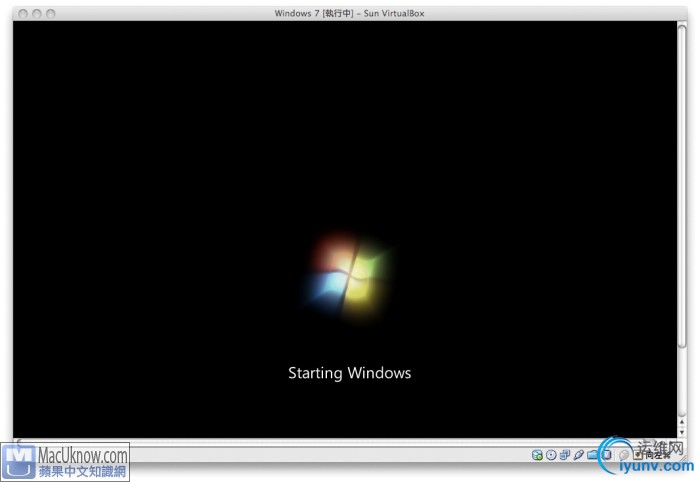Click the "Starting Windows" text in guest screen
The width and height of the screenshot is (700, 482).
350,373
